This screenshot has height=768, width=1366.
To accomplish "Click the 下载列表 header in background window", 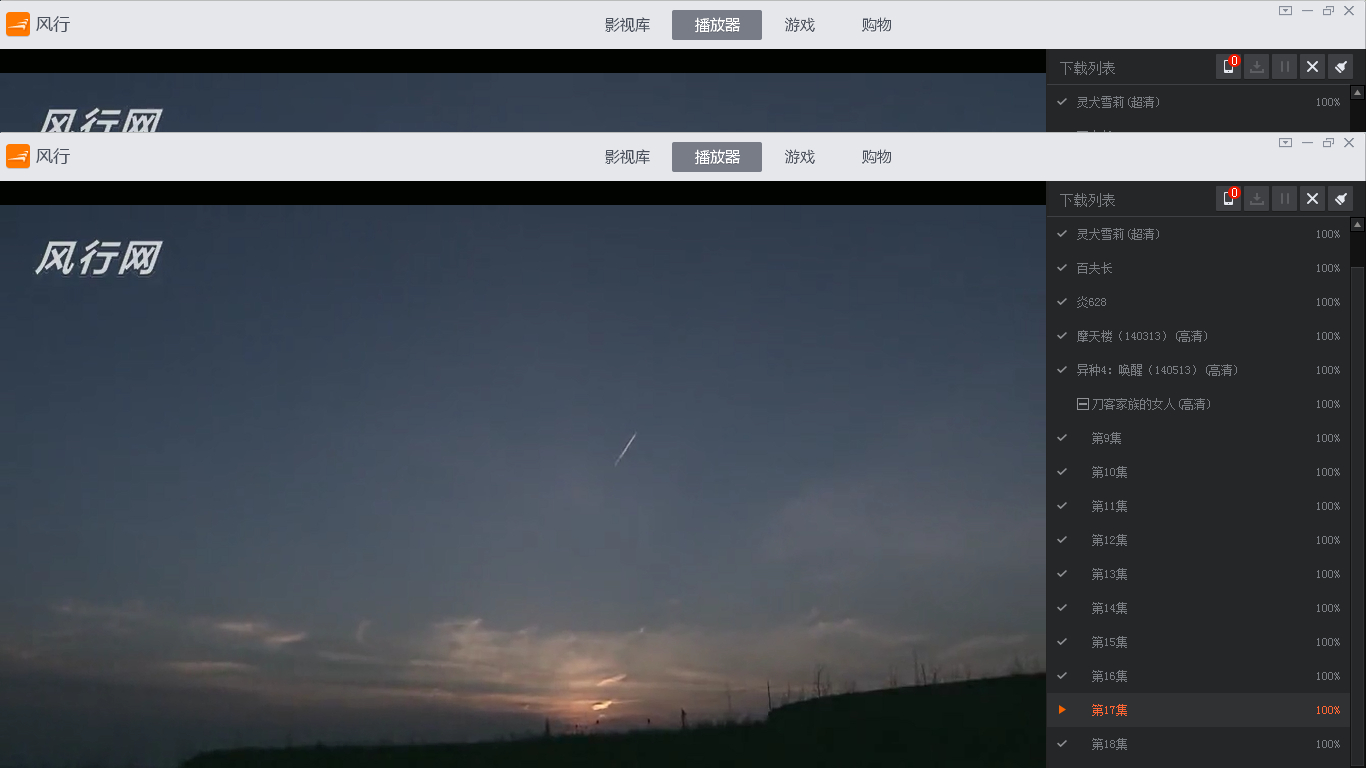I will point(1087,68).
